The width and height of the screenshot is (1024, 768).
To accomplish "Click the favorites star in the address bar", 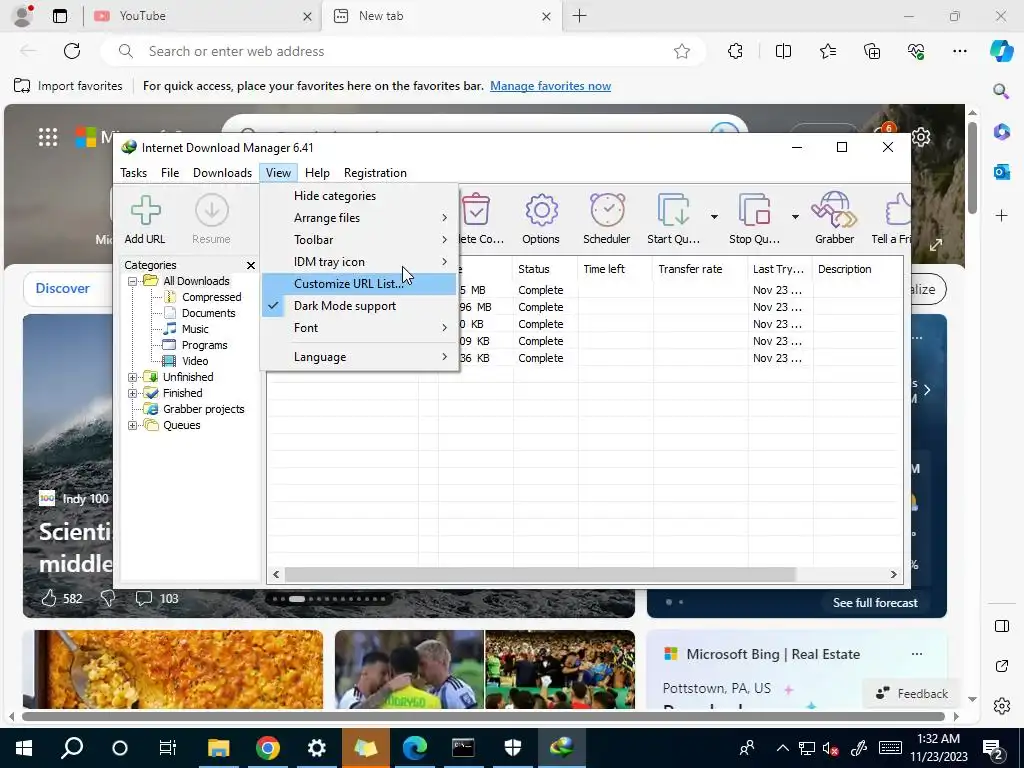I will tap(682, 51).
